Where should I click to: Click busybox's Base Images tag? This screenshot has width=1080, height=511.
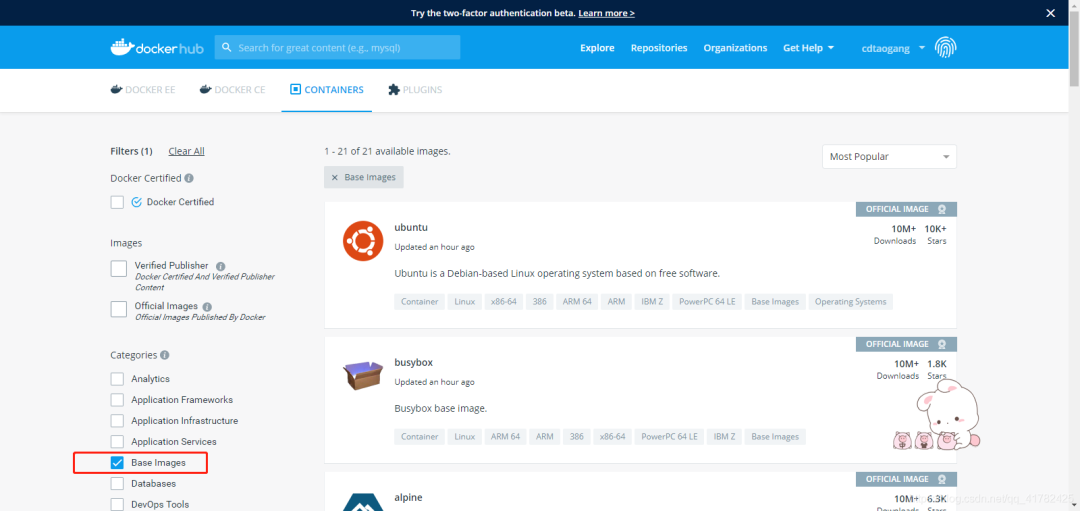click(775, 437)
